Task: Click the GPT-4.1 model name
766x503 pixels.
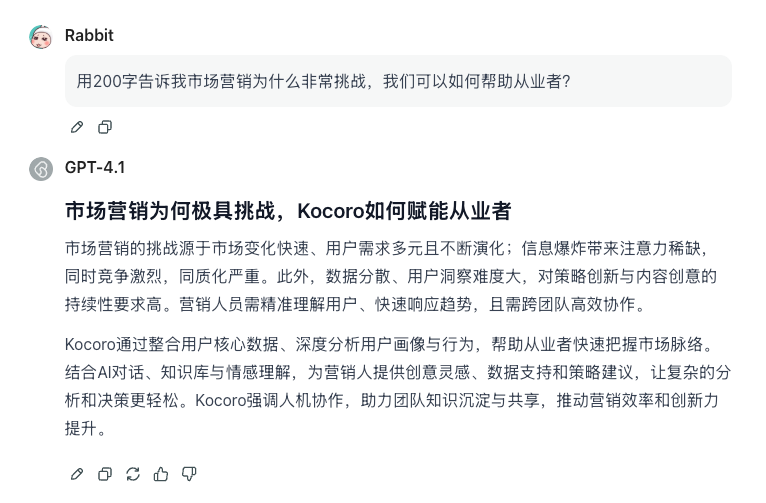Action: tap(95, 168)
